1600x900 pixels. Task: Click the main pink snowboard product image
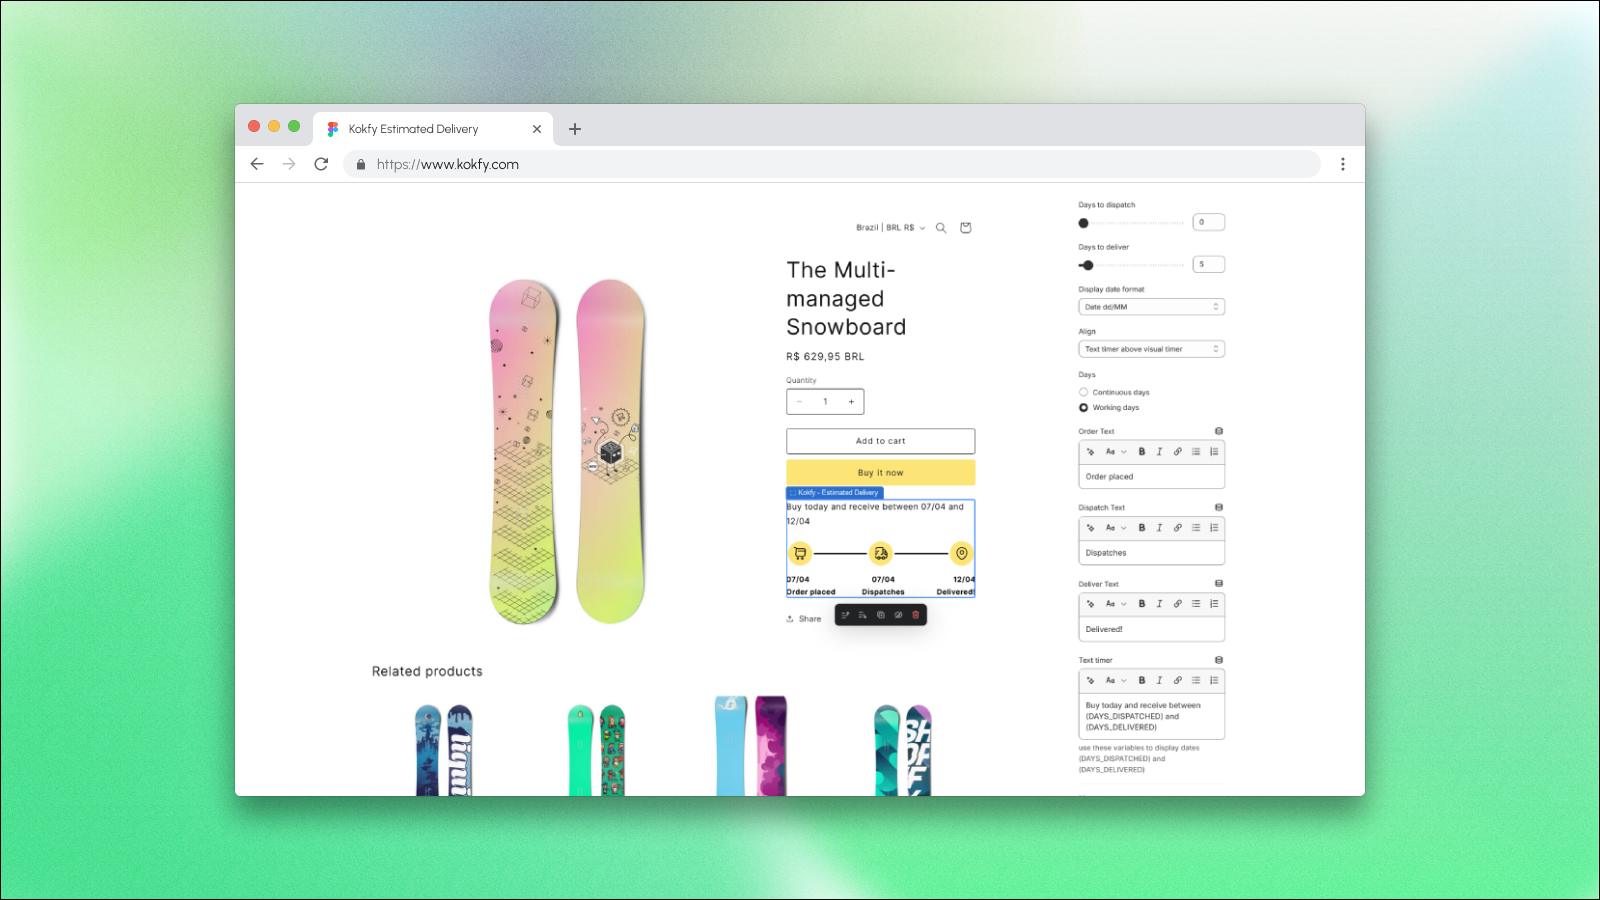tap(567, 452)
